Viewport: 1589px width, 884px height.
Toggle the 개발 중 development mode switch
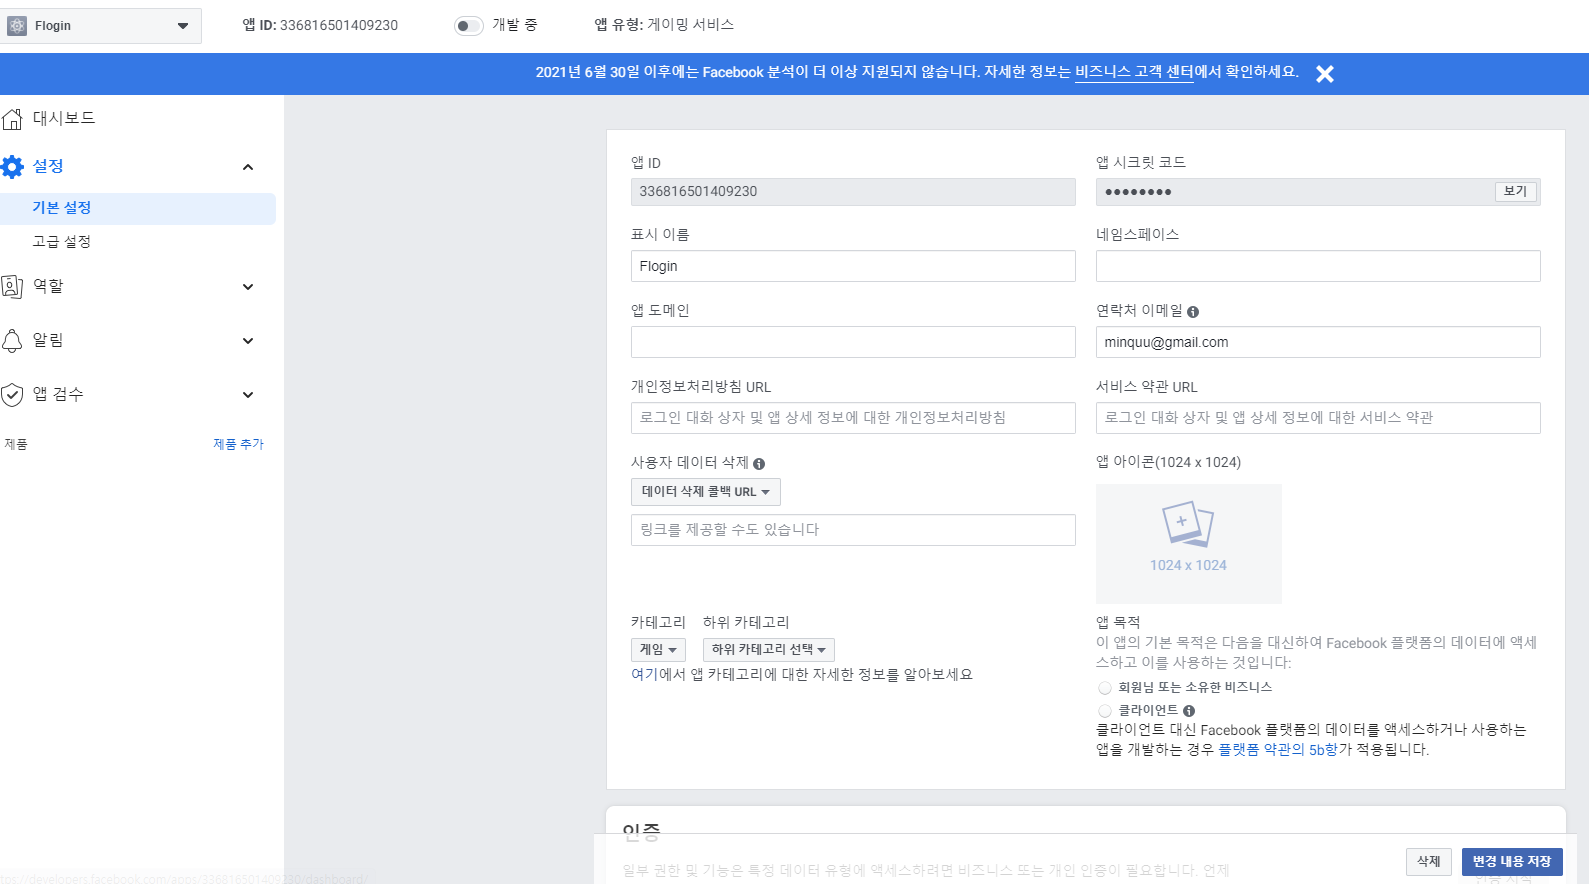468,26
